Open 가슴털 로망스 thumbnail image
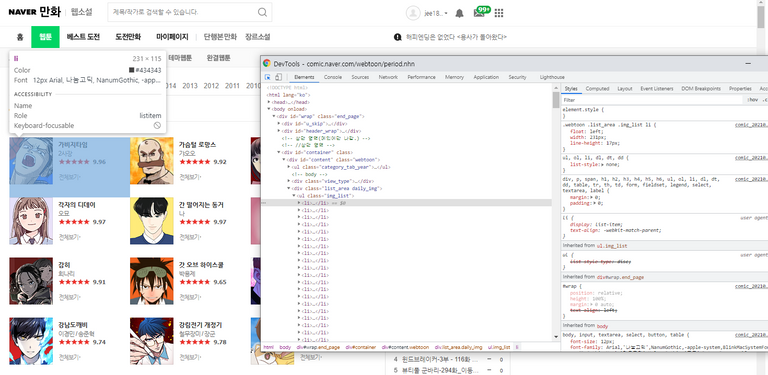 (x=152, y=161)
